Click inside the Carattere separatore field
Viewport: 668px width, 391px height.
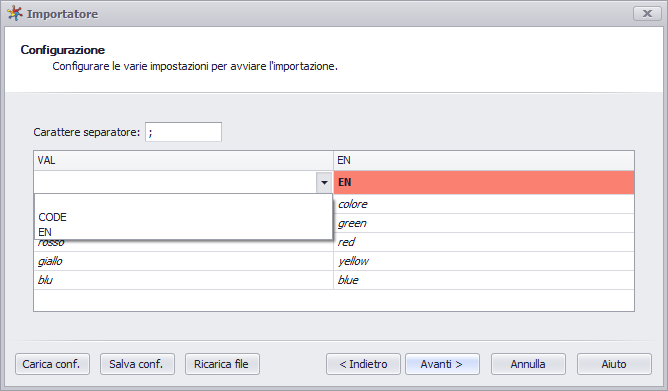(x=183, y=132)
